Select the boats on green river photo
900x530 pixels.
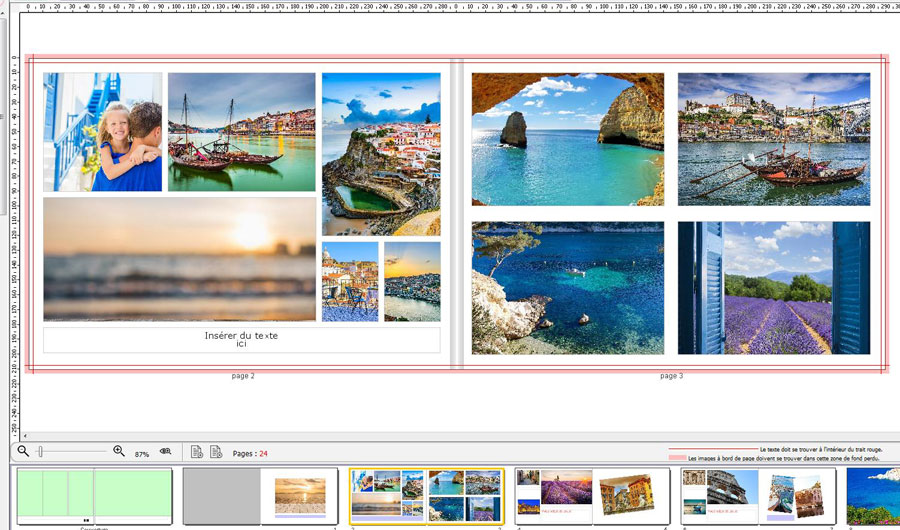[242, 132]
